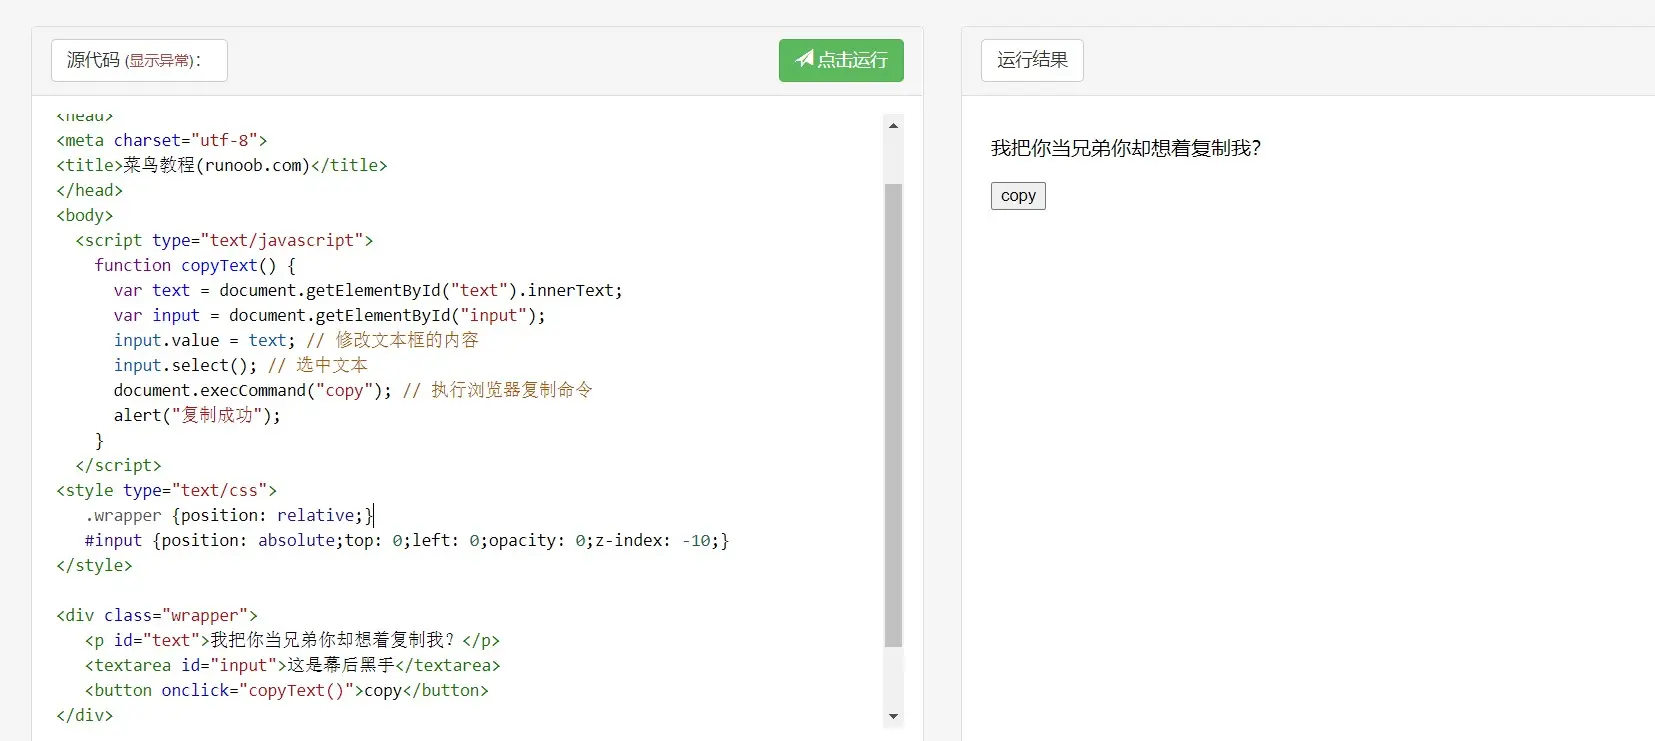
Task: Click the input.select(); line
Action: pyautogui.click(x=240, y=365)
